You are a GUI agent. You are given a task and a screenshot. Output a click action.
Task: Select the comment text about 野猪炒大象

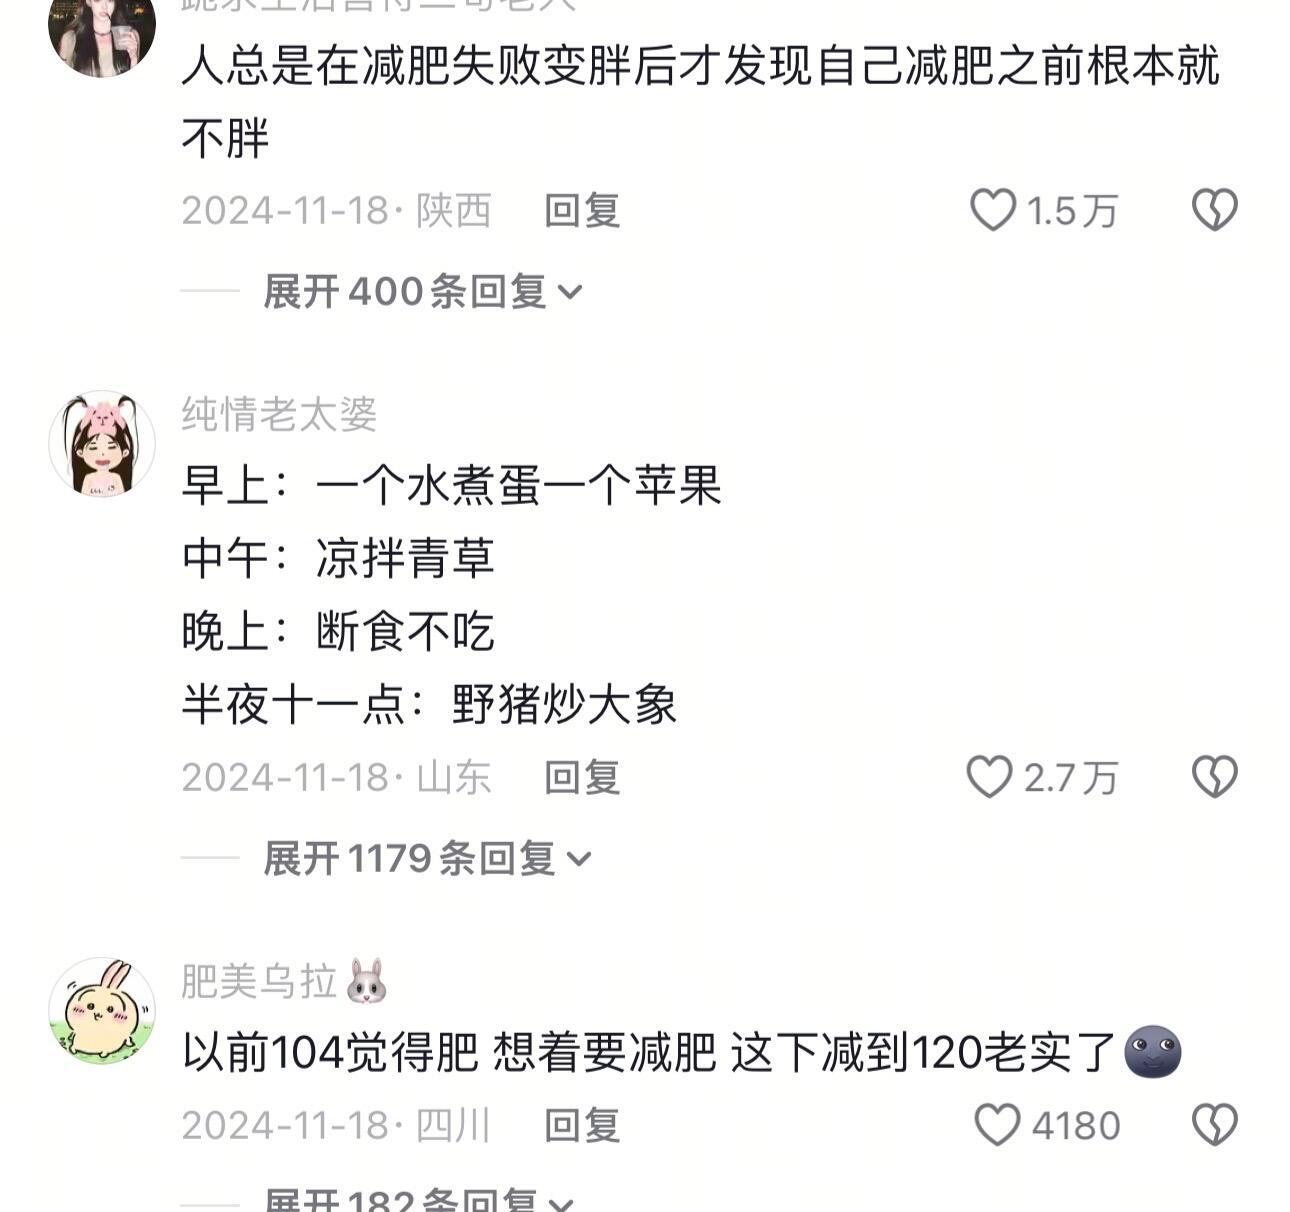point(429,704)
